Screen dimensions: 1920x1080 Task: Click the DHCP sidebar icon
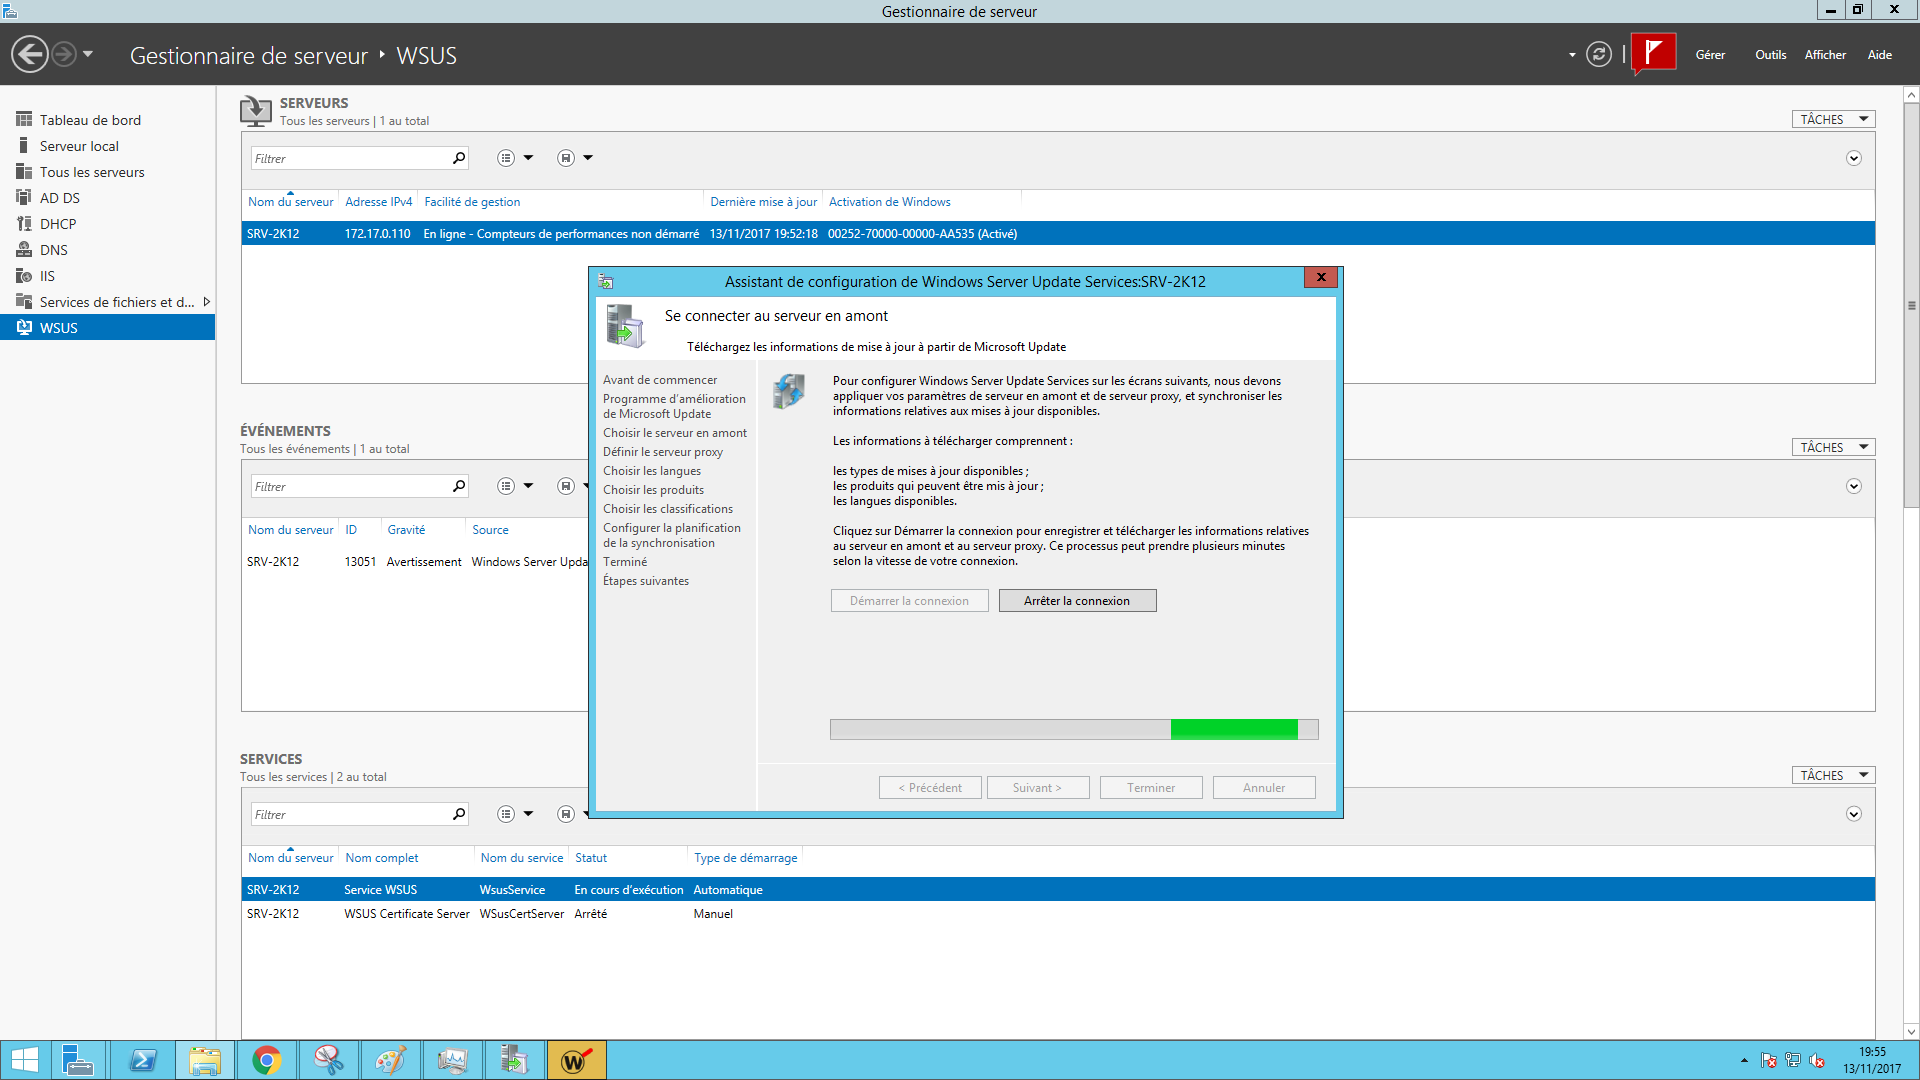pos(24,223)
